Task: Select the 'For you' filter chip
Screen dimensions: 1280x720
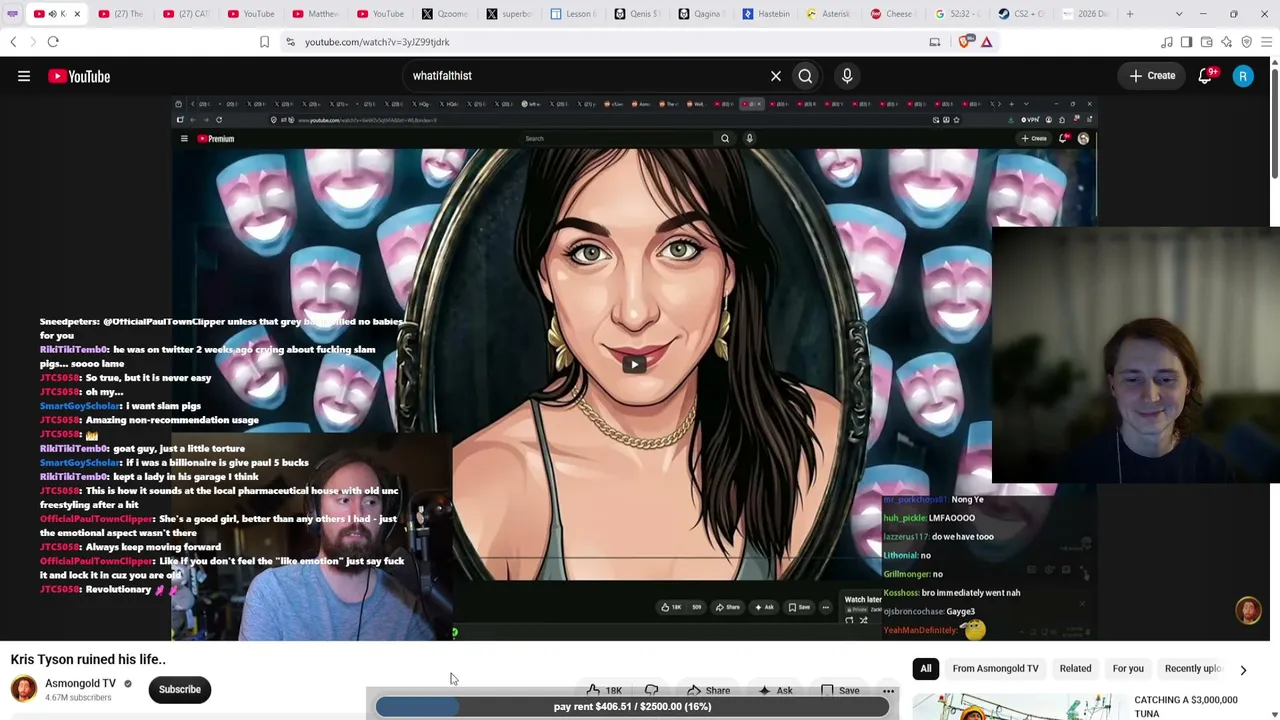Action: point(1128,669)
